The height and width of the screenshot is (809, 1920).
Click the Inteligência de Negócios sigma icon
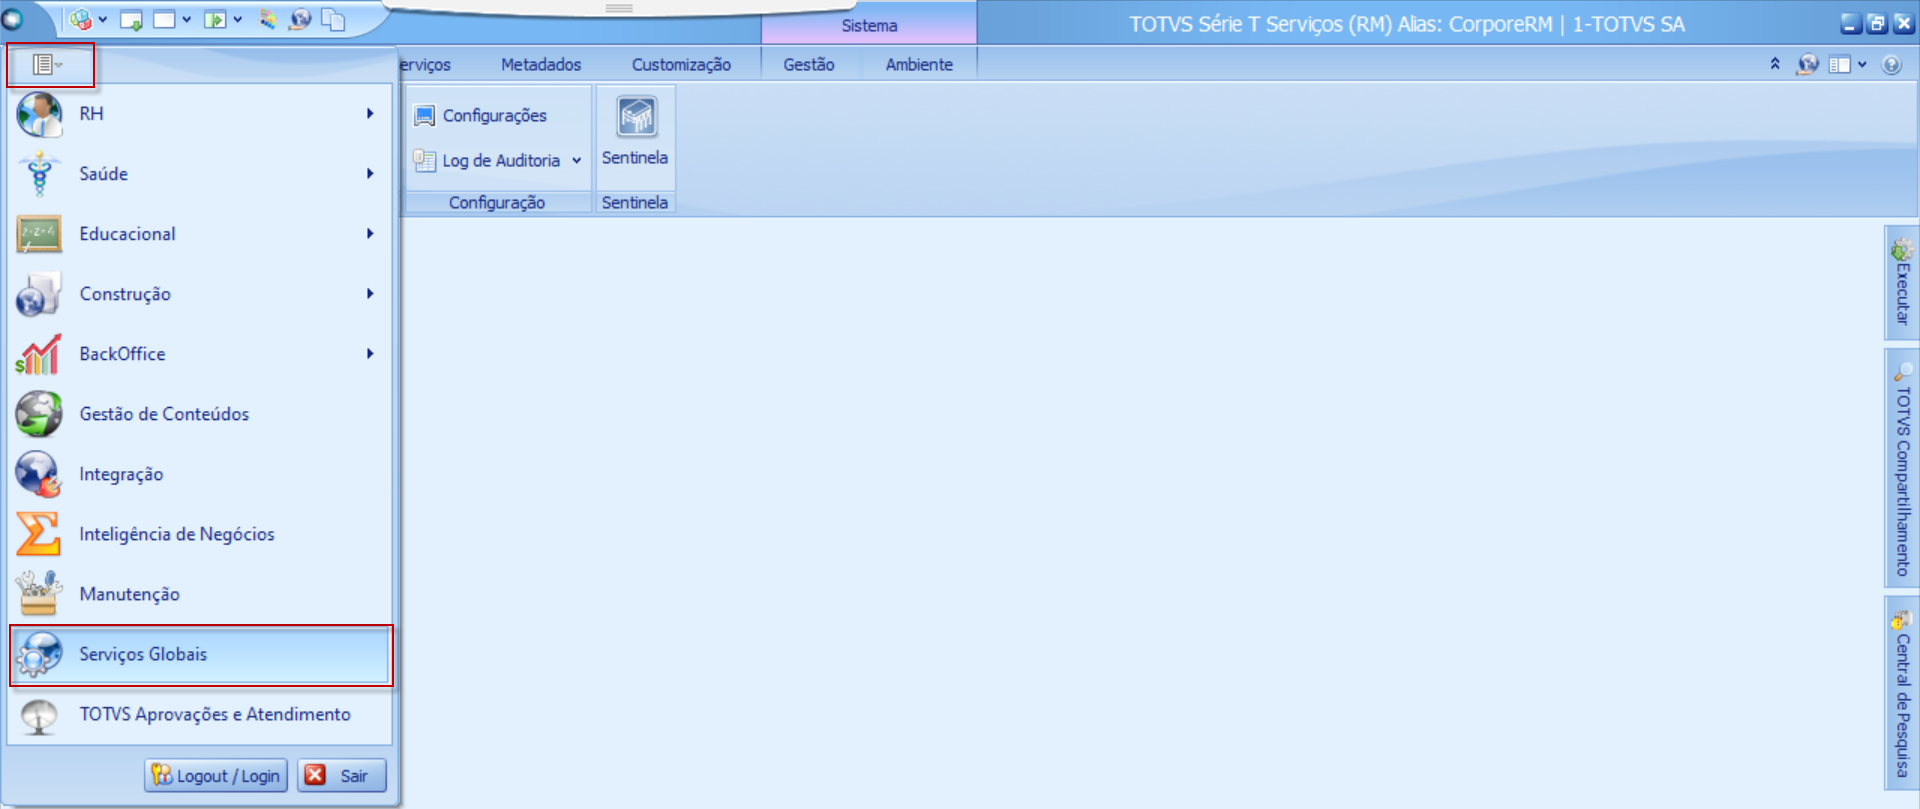coord(39,534)
